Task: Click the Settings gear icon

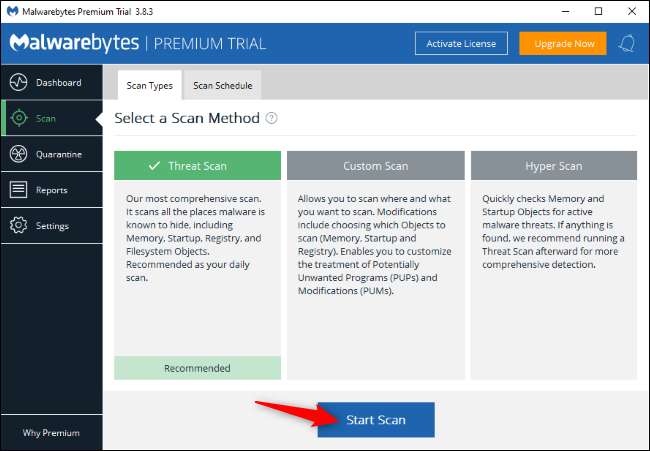Action: pos(18,226)
